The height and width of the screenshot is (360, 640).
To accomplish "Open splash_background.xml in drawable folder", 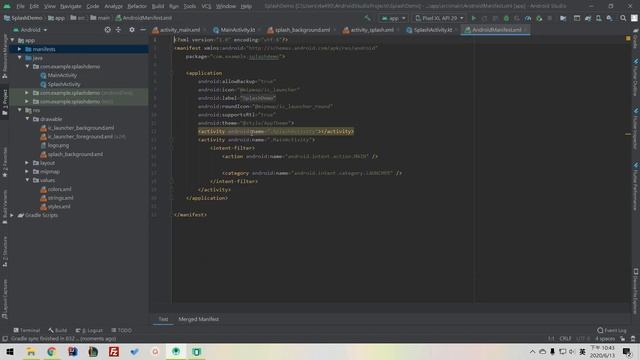I will coord(75,154).
